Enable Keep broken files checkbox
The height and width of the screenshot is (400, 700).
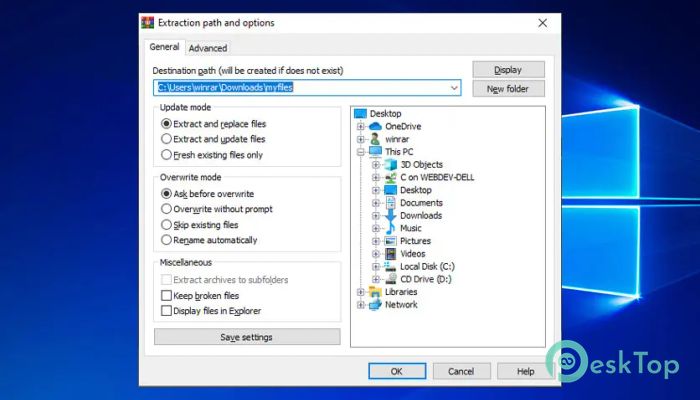click(x=166, y=296)
